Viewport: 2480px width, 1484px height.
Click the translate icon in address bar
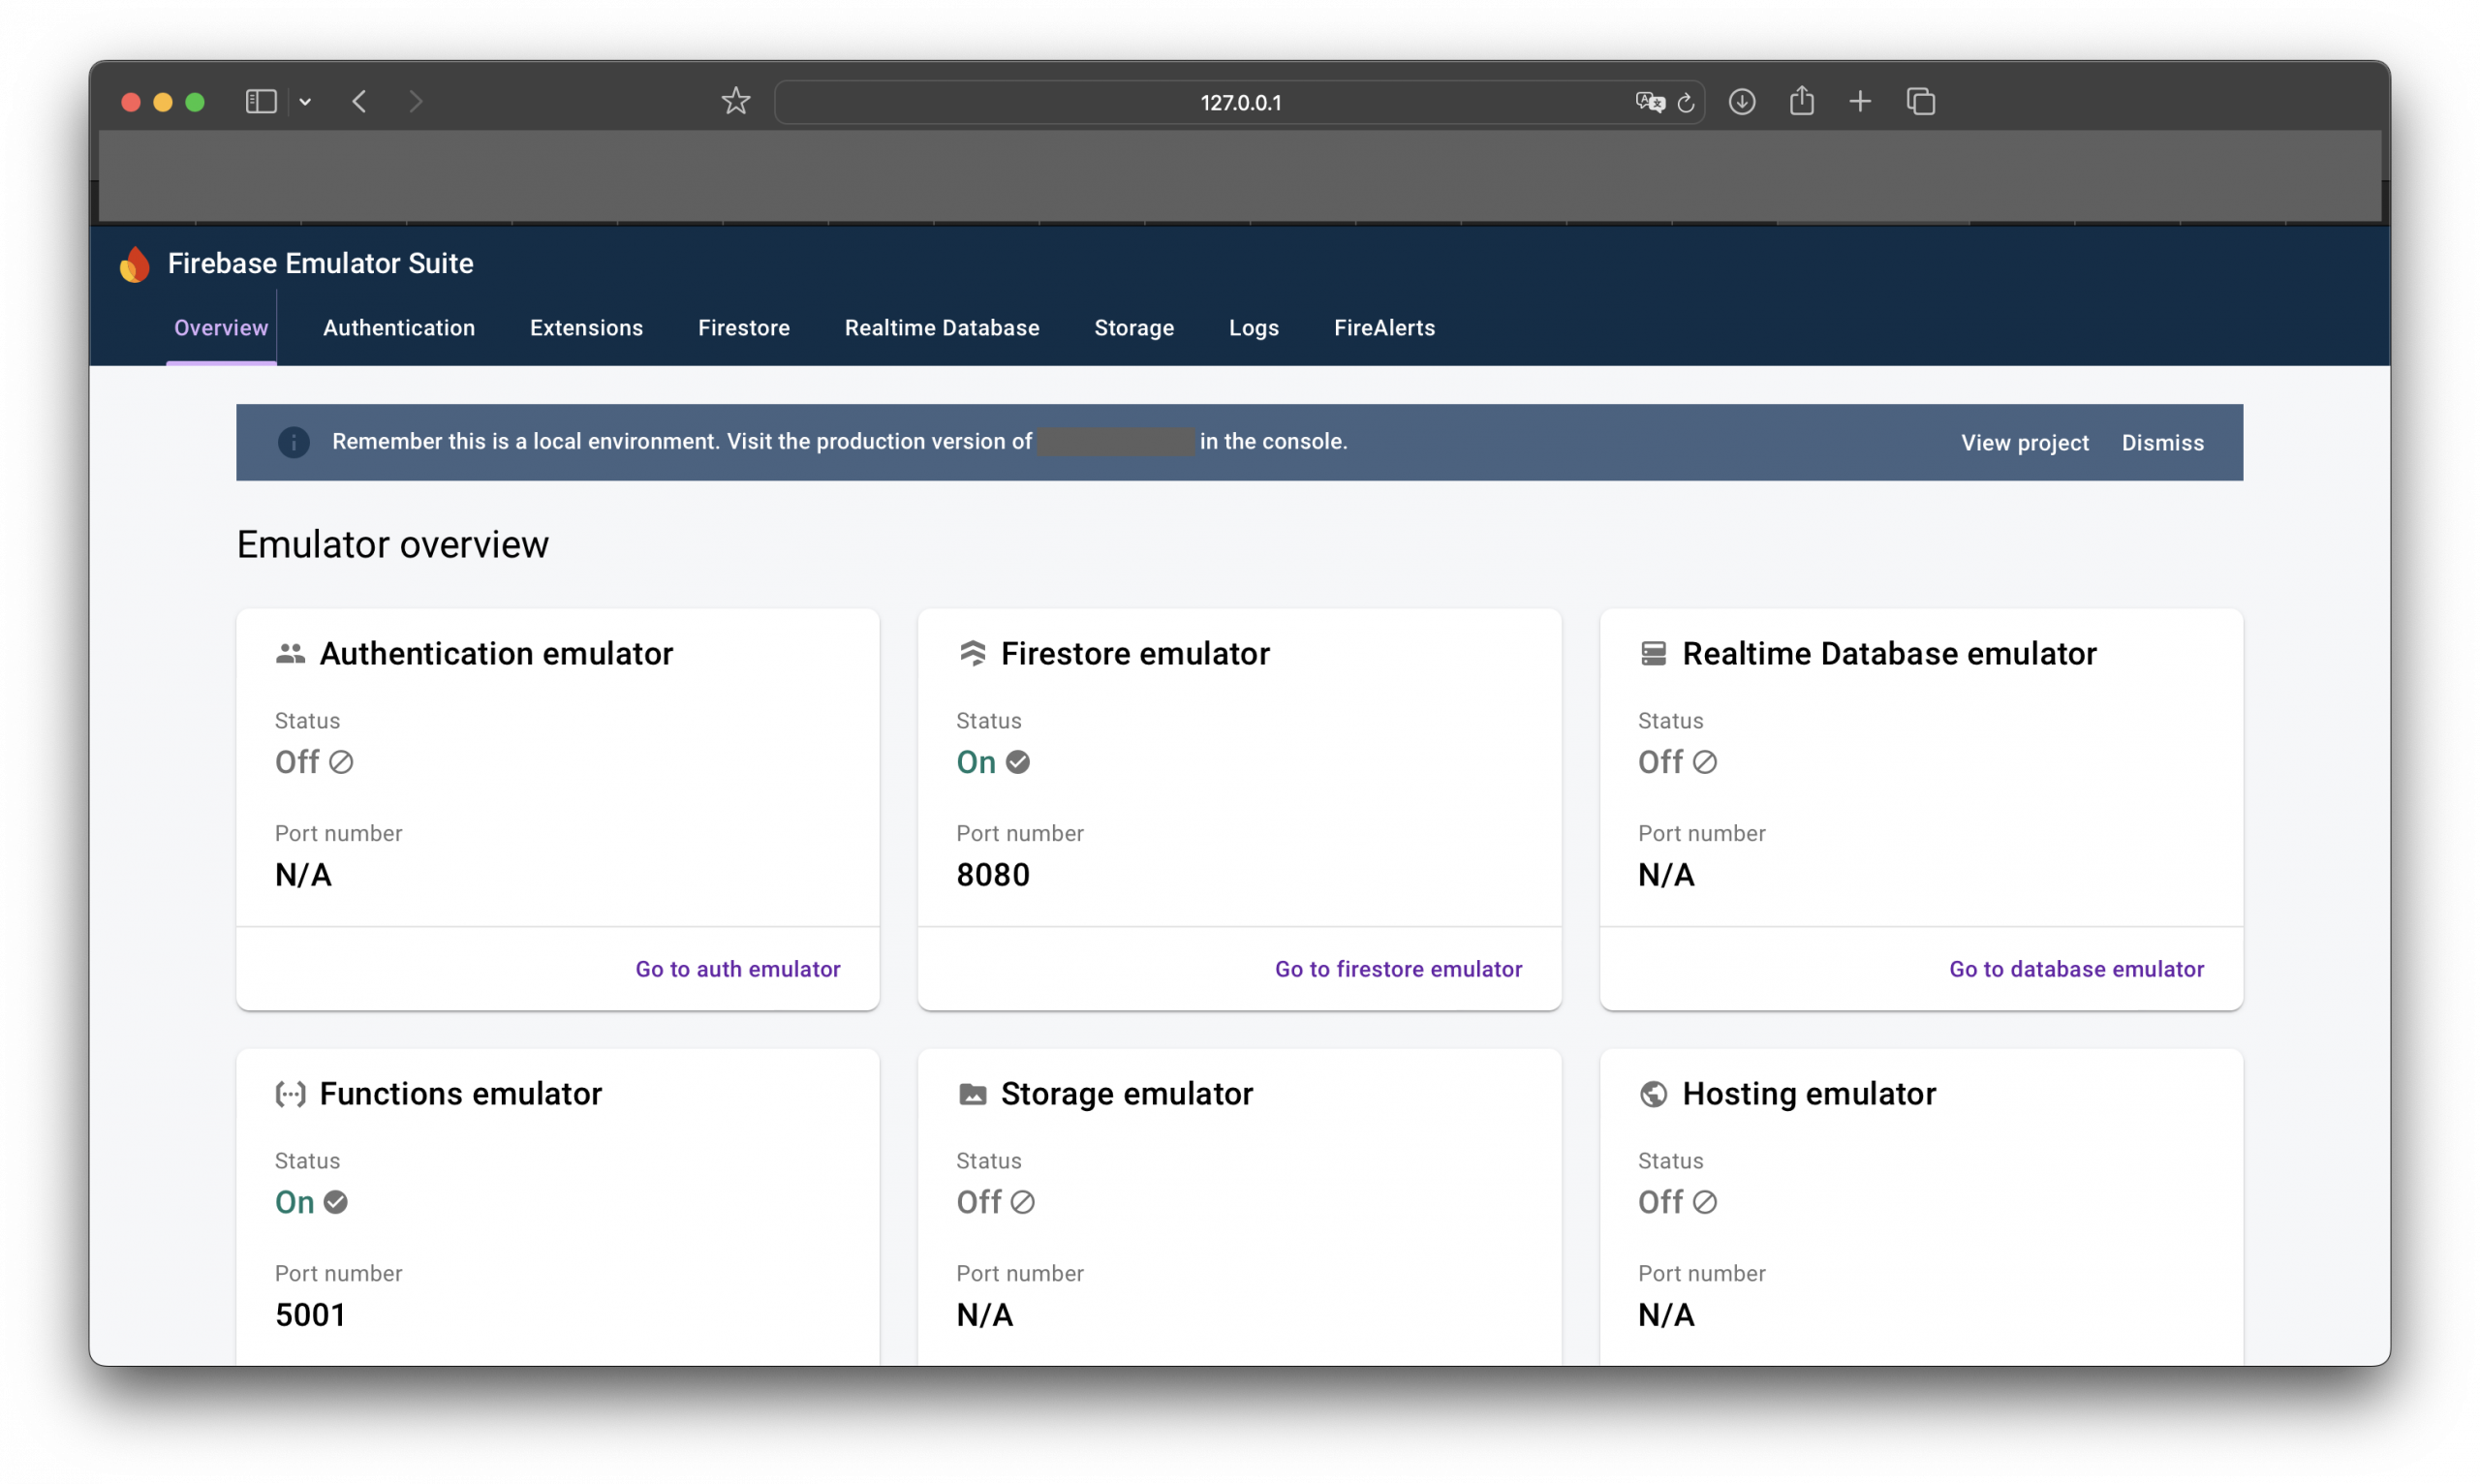click(x=1649, y=102)
